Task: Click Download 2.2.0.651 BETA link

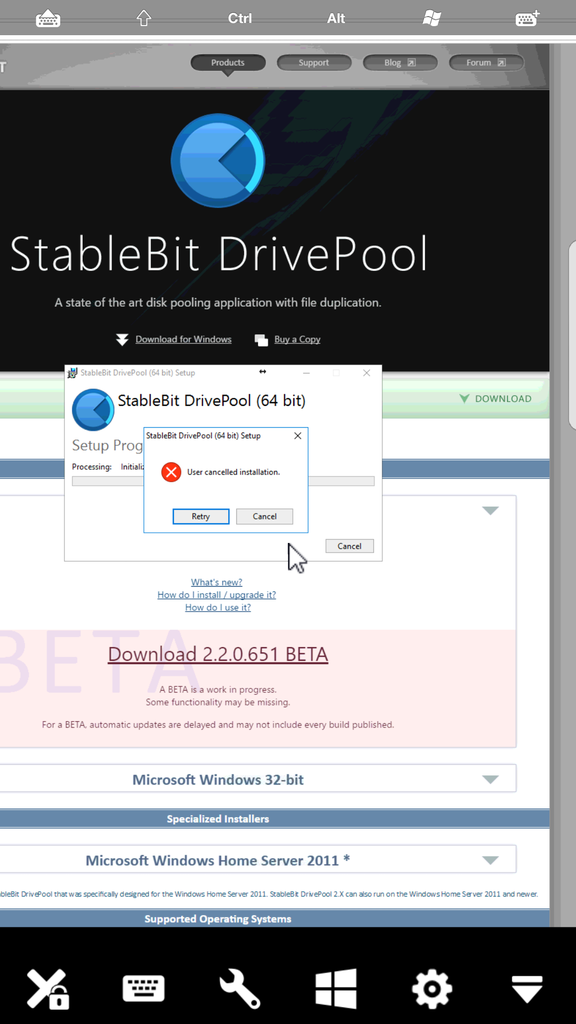Action: pos(217,654)
